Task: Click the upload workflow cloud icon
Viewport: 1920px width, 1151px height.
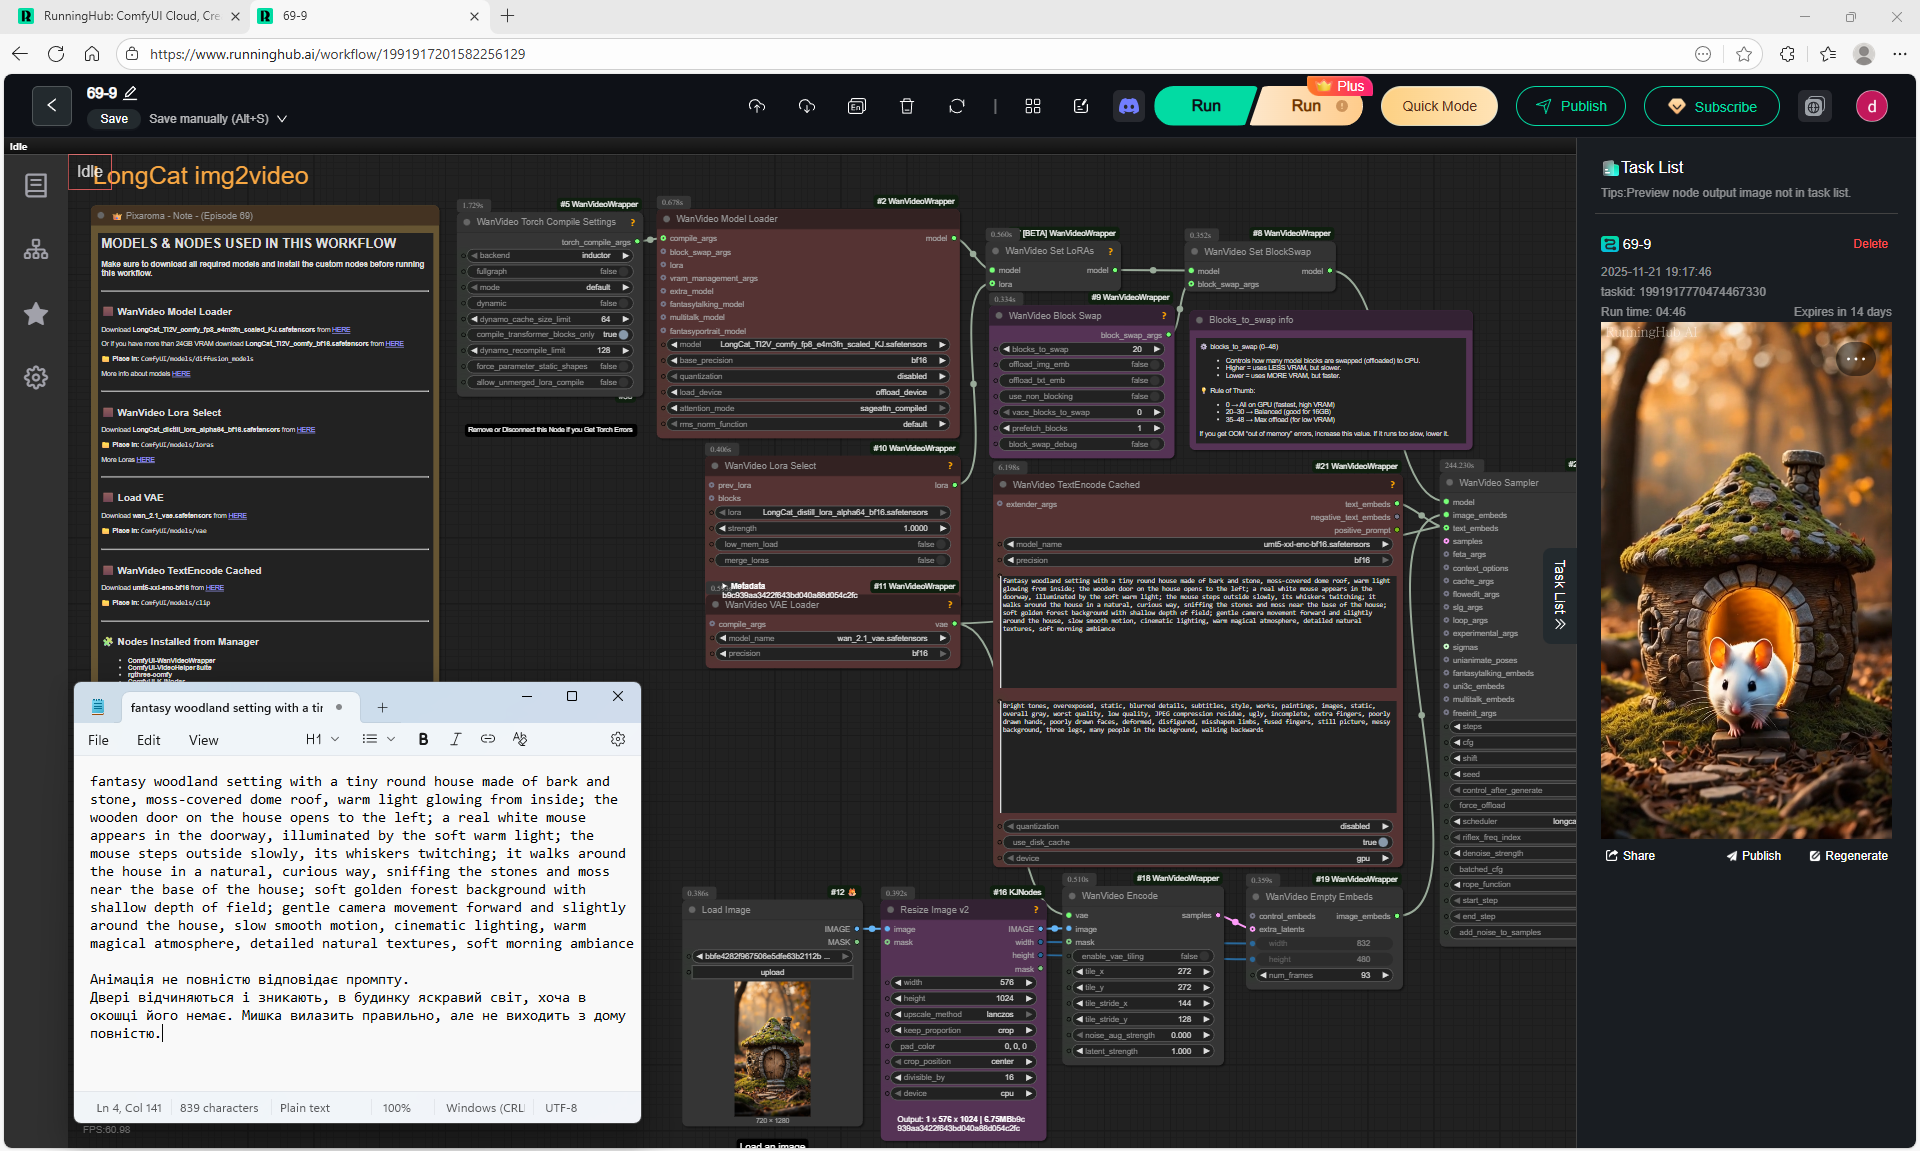Action: pos(757,106)
